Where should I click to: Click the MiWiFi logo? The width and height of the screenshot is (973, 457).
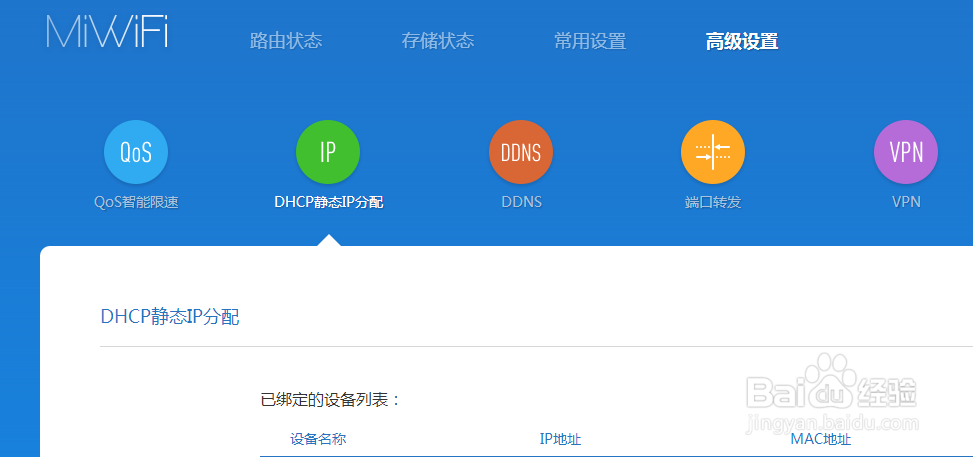pos(107,32)
